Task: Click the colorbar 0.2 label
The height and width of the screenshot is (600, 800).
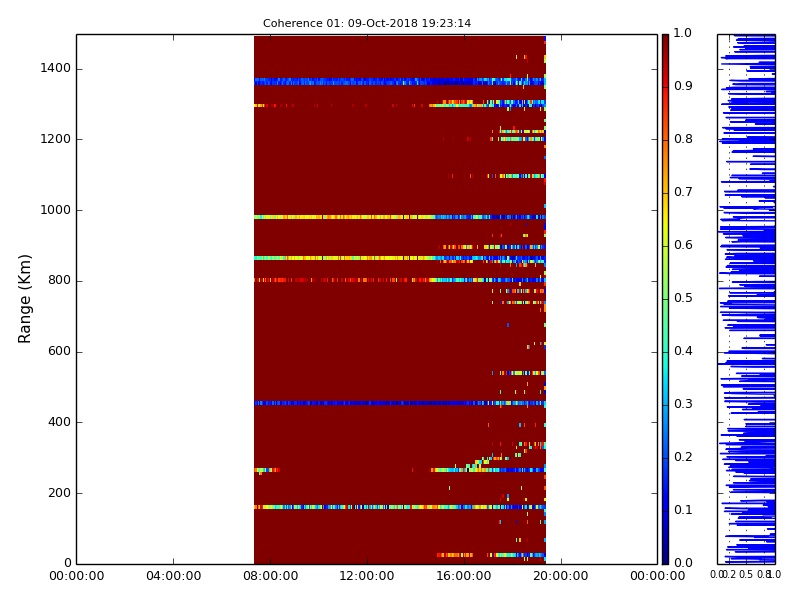Action: (x=683, y=457)
